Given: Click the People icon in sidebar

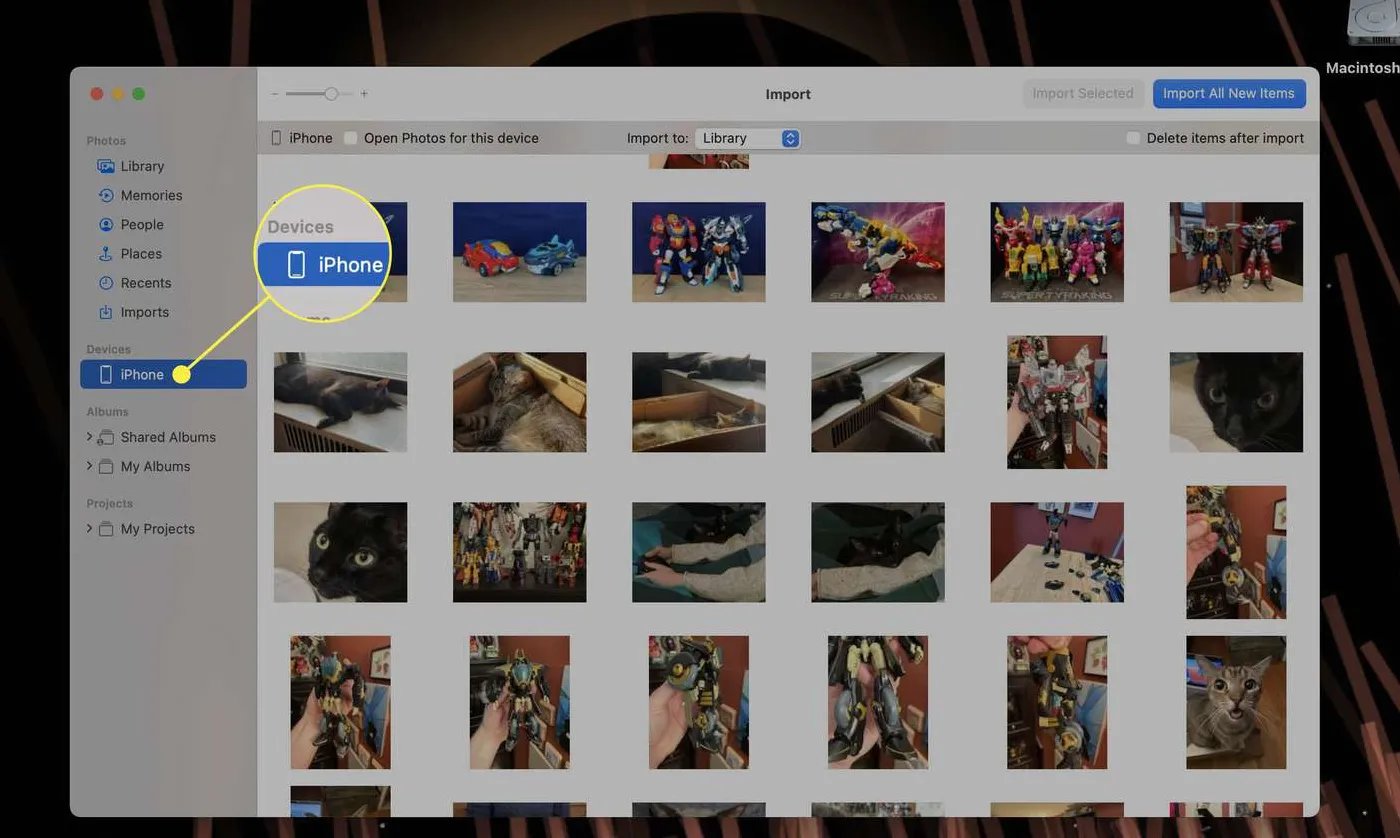Looking at the screenshot, I should coord(105,224).
